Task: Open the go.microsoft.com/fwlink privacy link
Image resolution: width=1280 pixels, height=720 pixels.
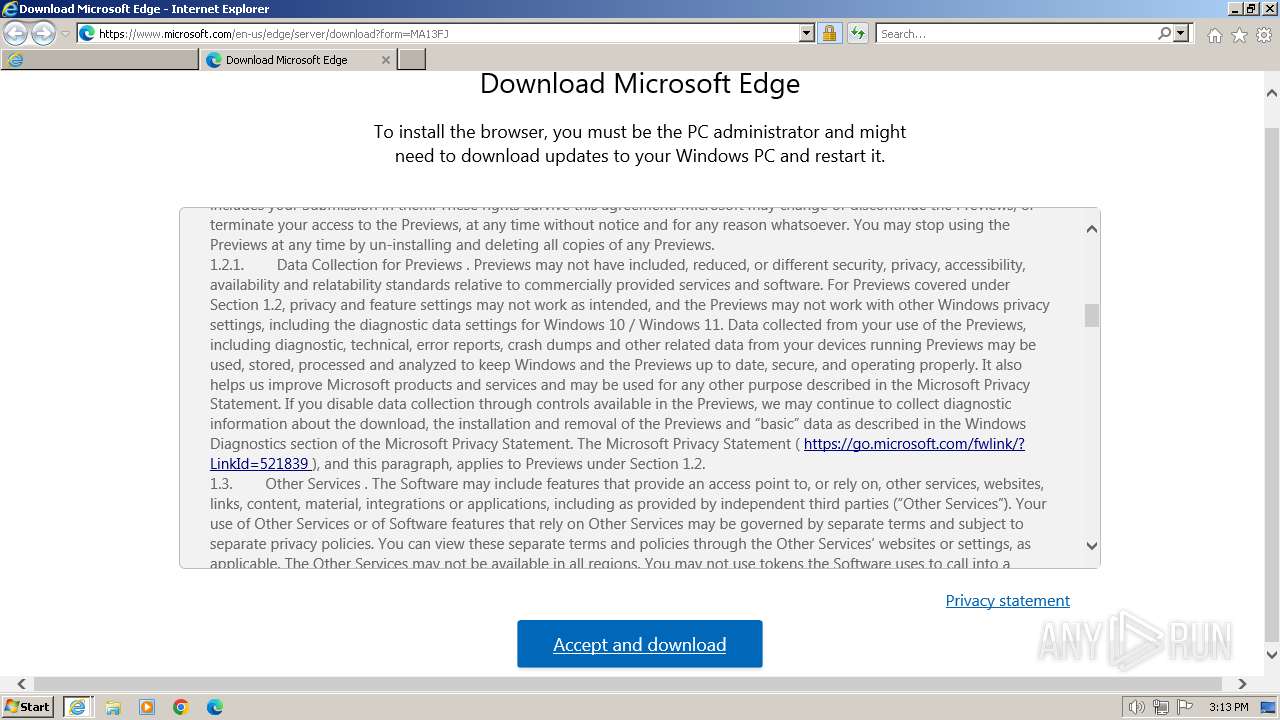Action: [914, 444]
